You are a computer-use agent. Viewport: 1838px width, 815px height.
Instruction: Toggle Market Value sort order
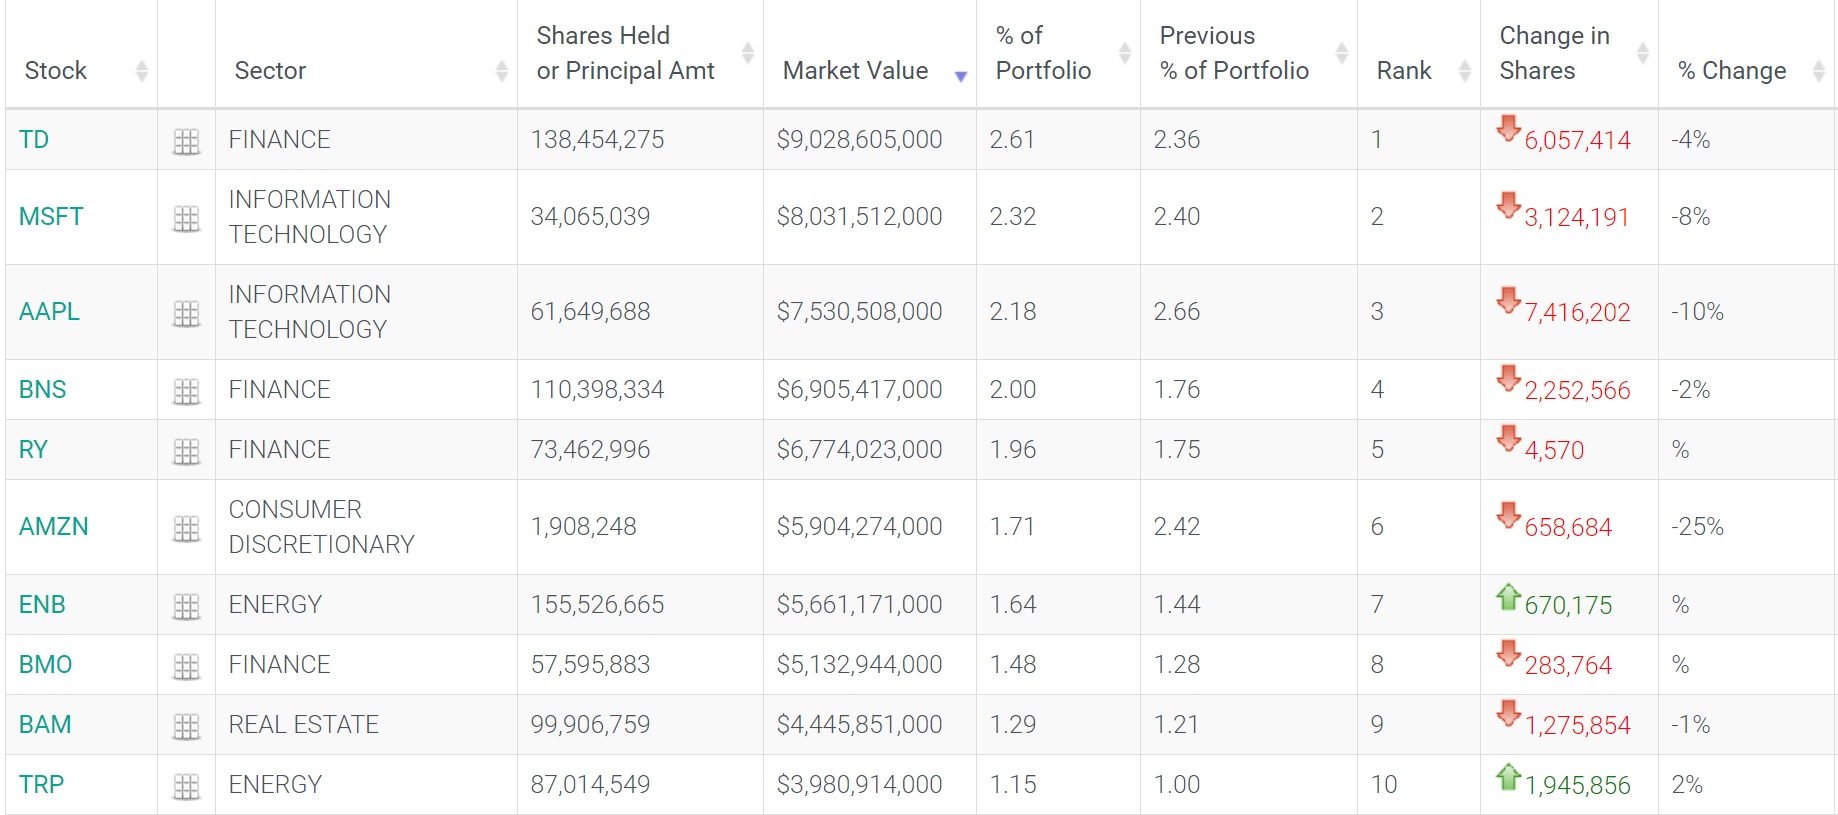click(855, 71)
